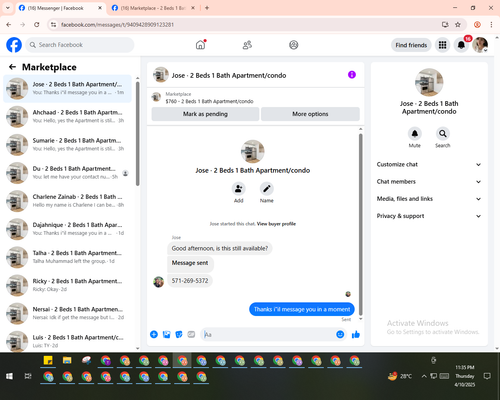Open the Chrome tab search dropdown arrow
500x400 pixels.
click(x=8, y=8)
